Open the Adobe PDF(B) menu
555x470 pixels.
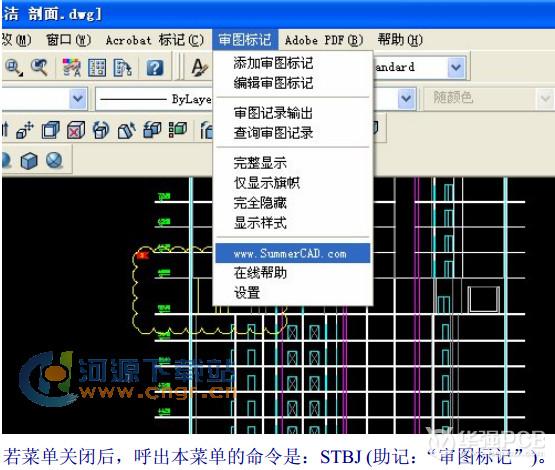coord(324,40)
